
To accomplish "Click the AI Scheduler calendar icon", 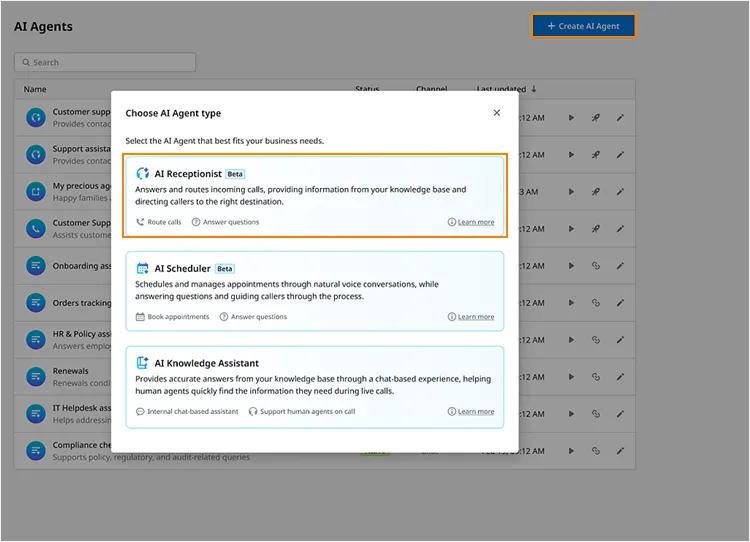I will (x=143, y=268).
